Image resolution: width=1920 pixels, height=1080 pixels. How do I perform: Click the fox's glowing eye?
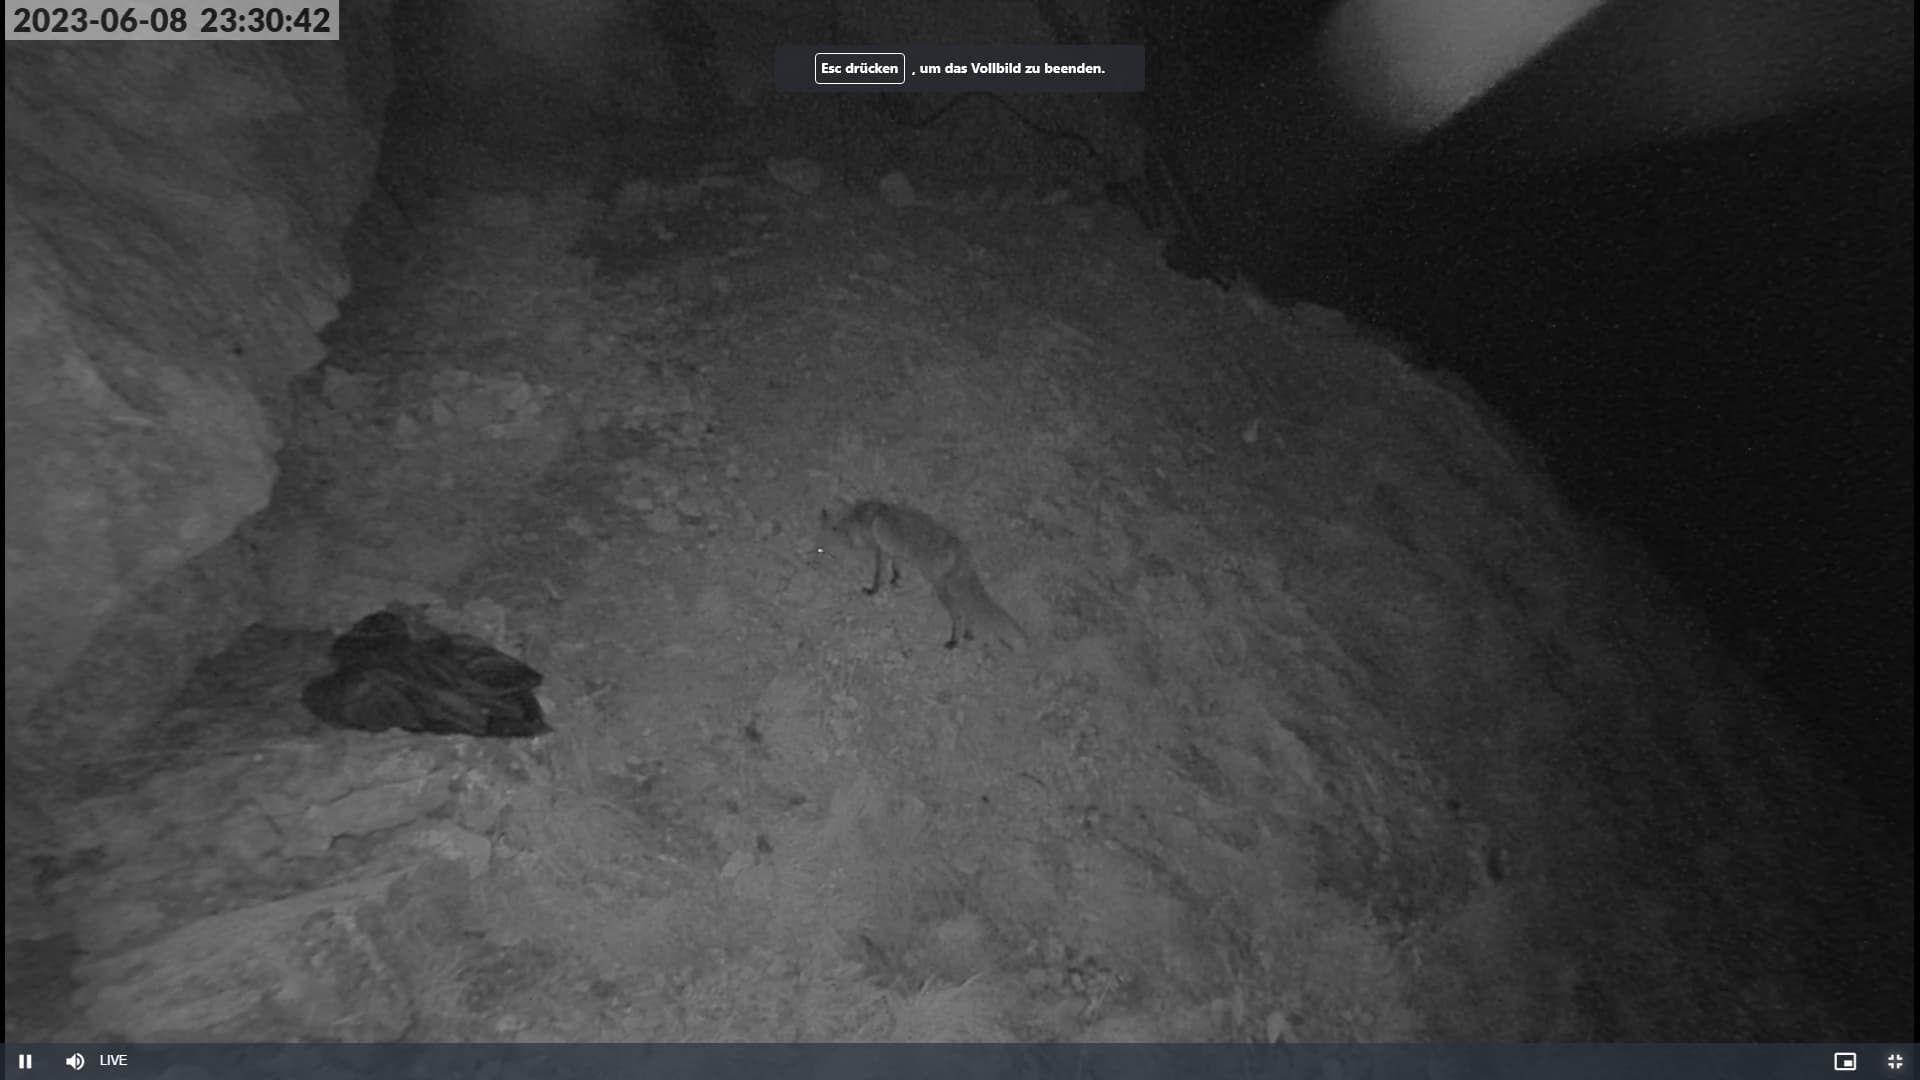coord(820,550)
